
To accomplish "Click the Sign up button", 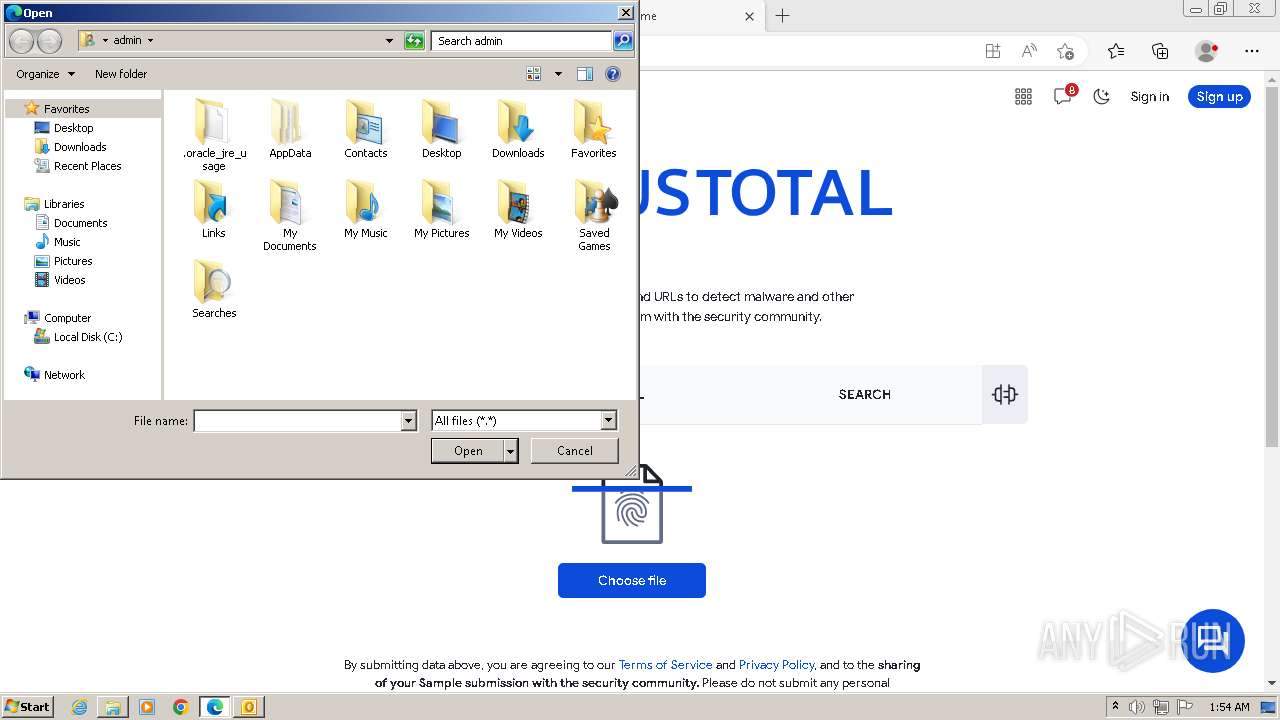I will pos(1219,97).
